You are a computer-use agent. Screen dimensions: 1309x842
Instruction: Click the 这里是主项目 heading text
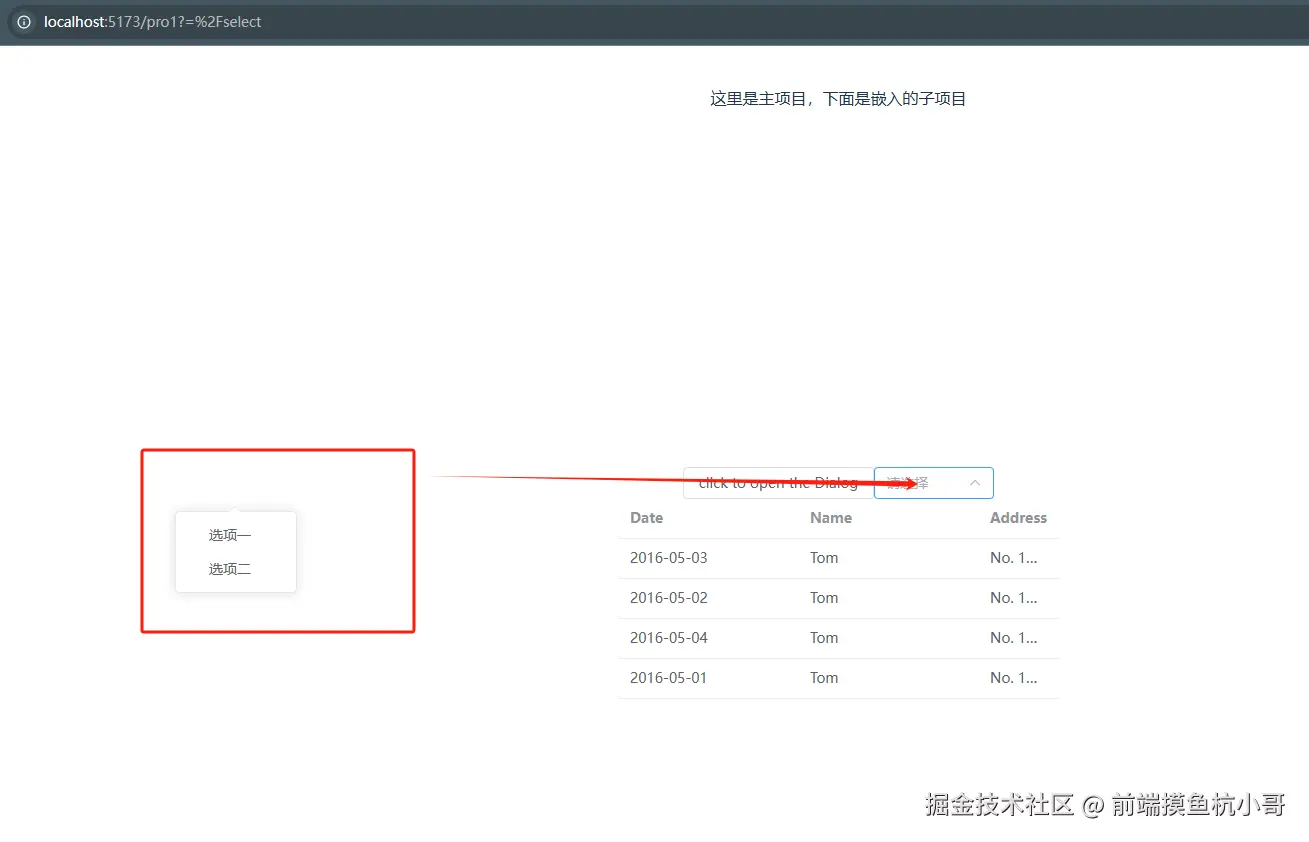point(838,99)
